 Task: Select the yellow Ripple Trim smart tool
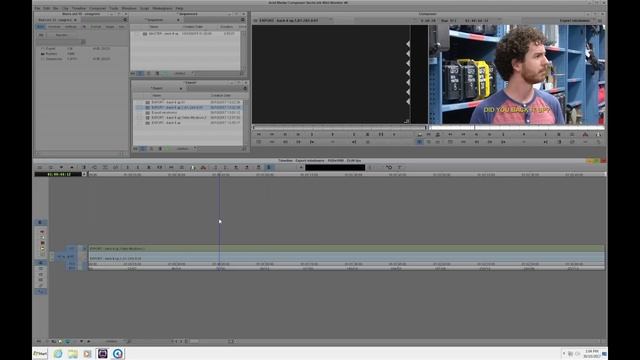(42, 249)
